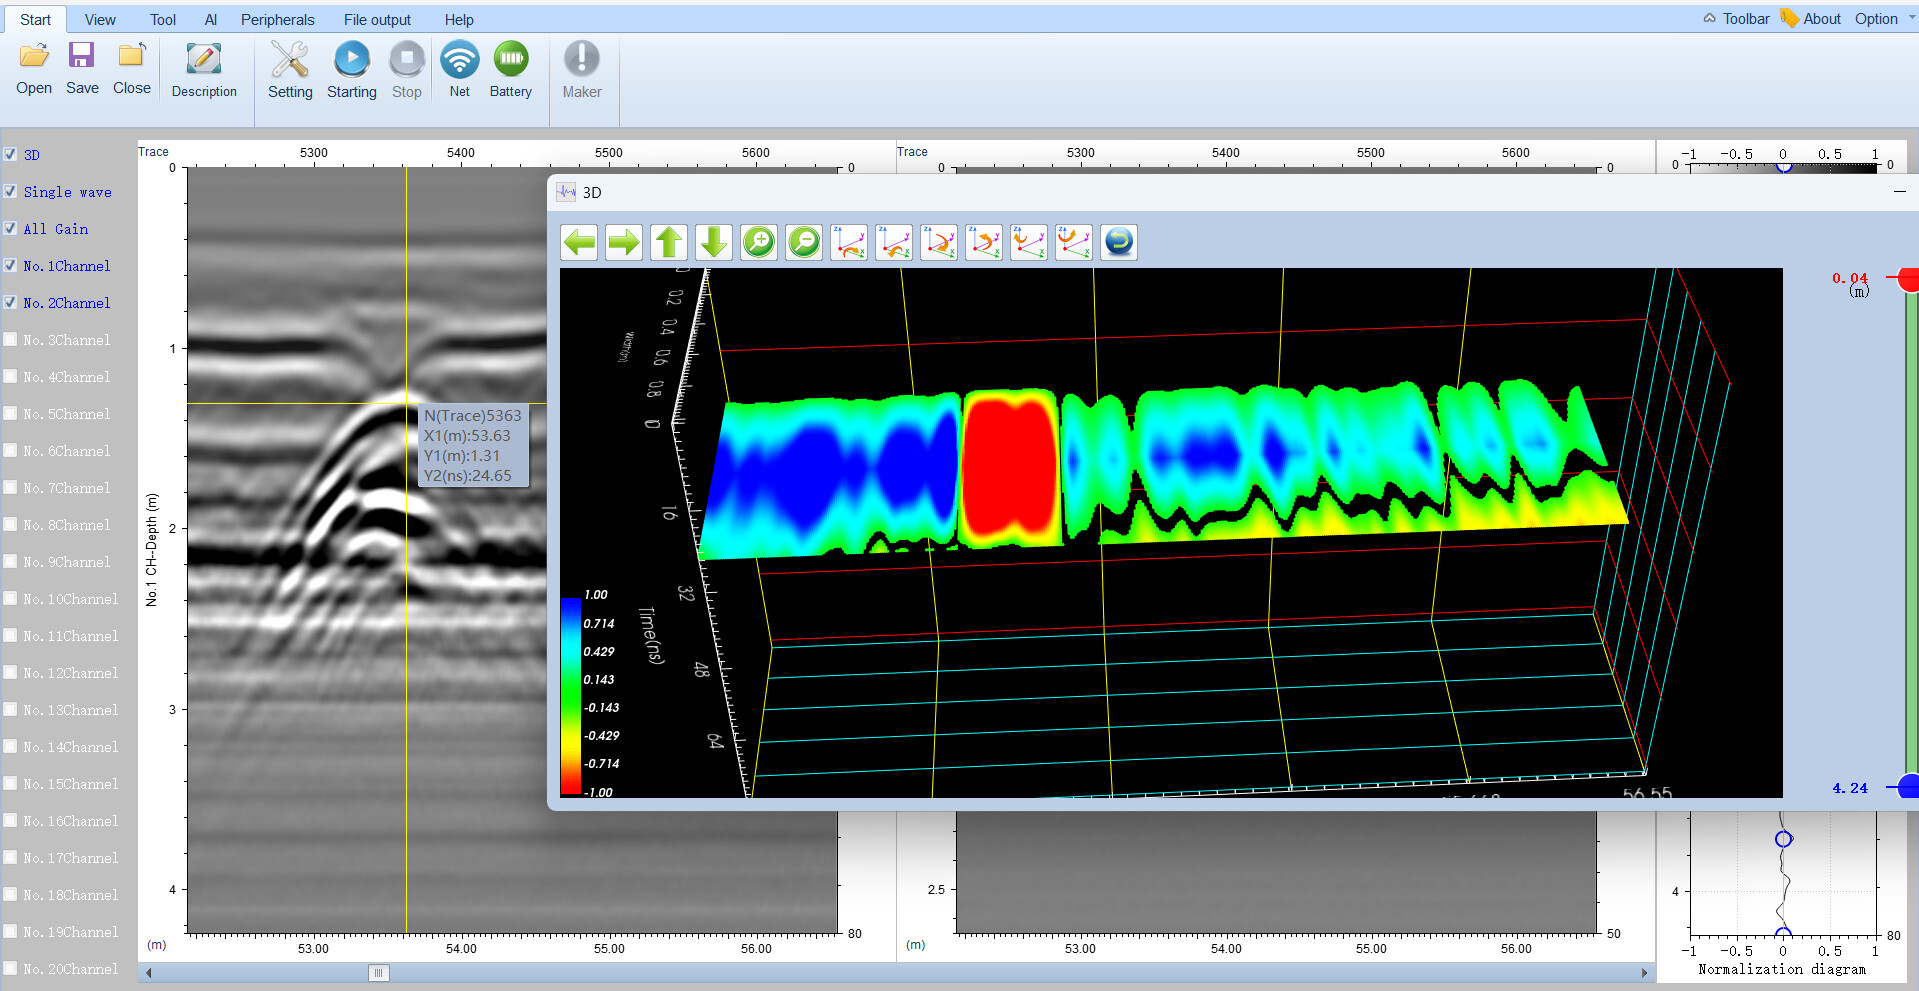Move 3D view up with green arrow
The image size is (1919, 991).
[x=669, y=242]
